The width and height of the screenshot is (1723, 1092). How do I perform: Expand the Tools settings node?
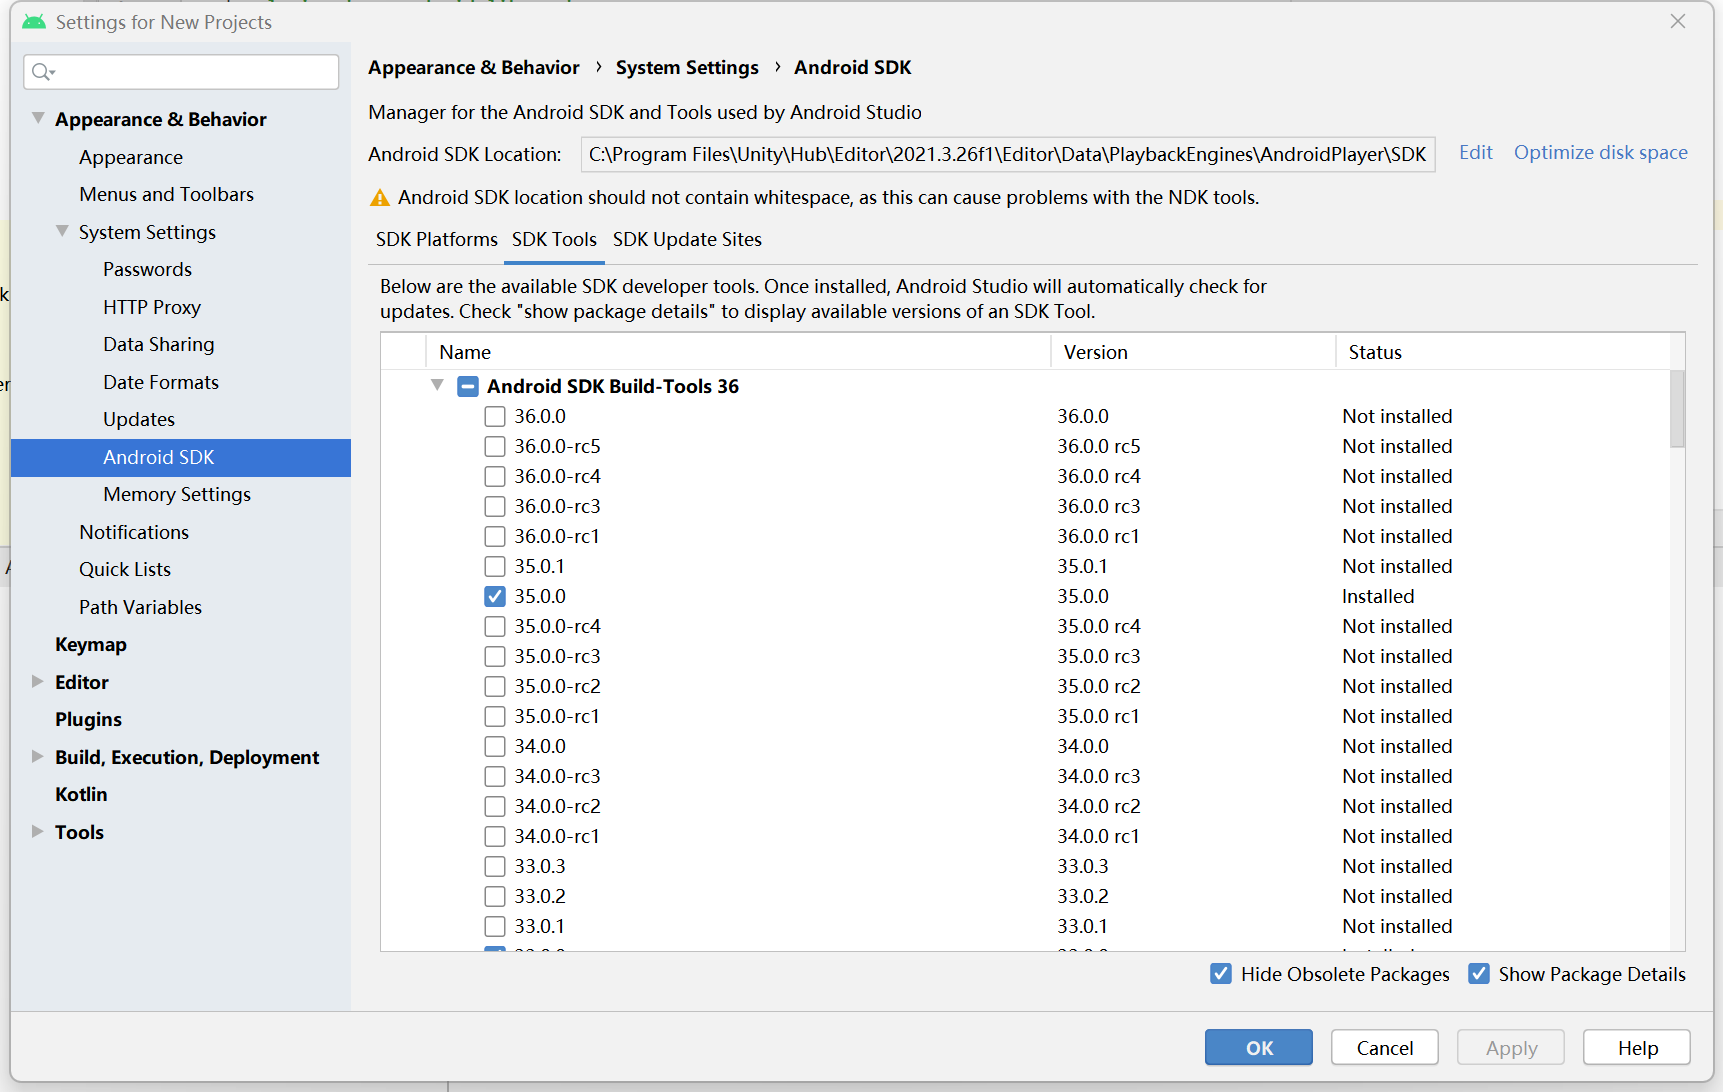pos(37,831)
